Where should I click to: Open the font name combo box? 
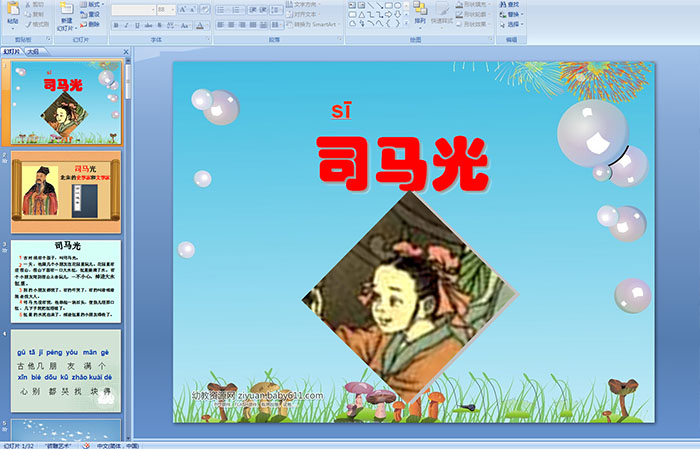[x=133, y=10]
